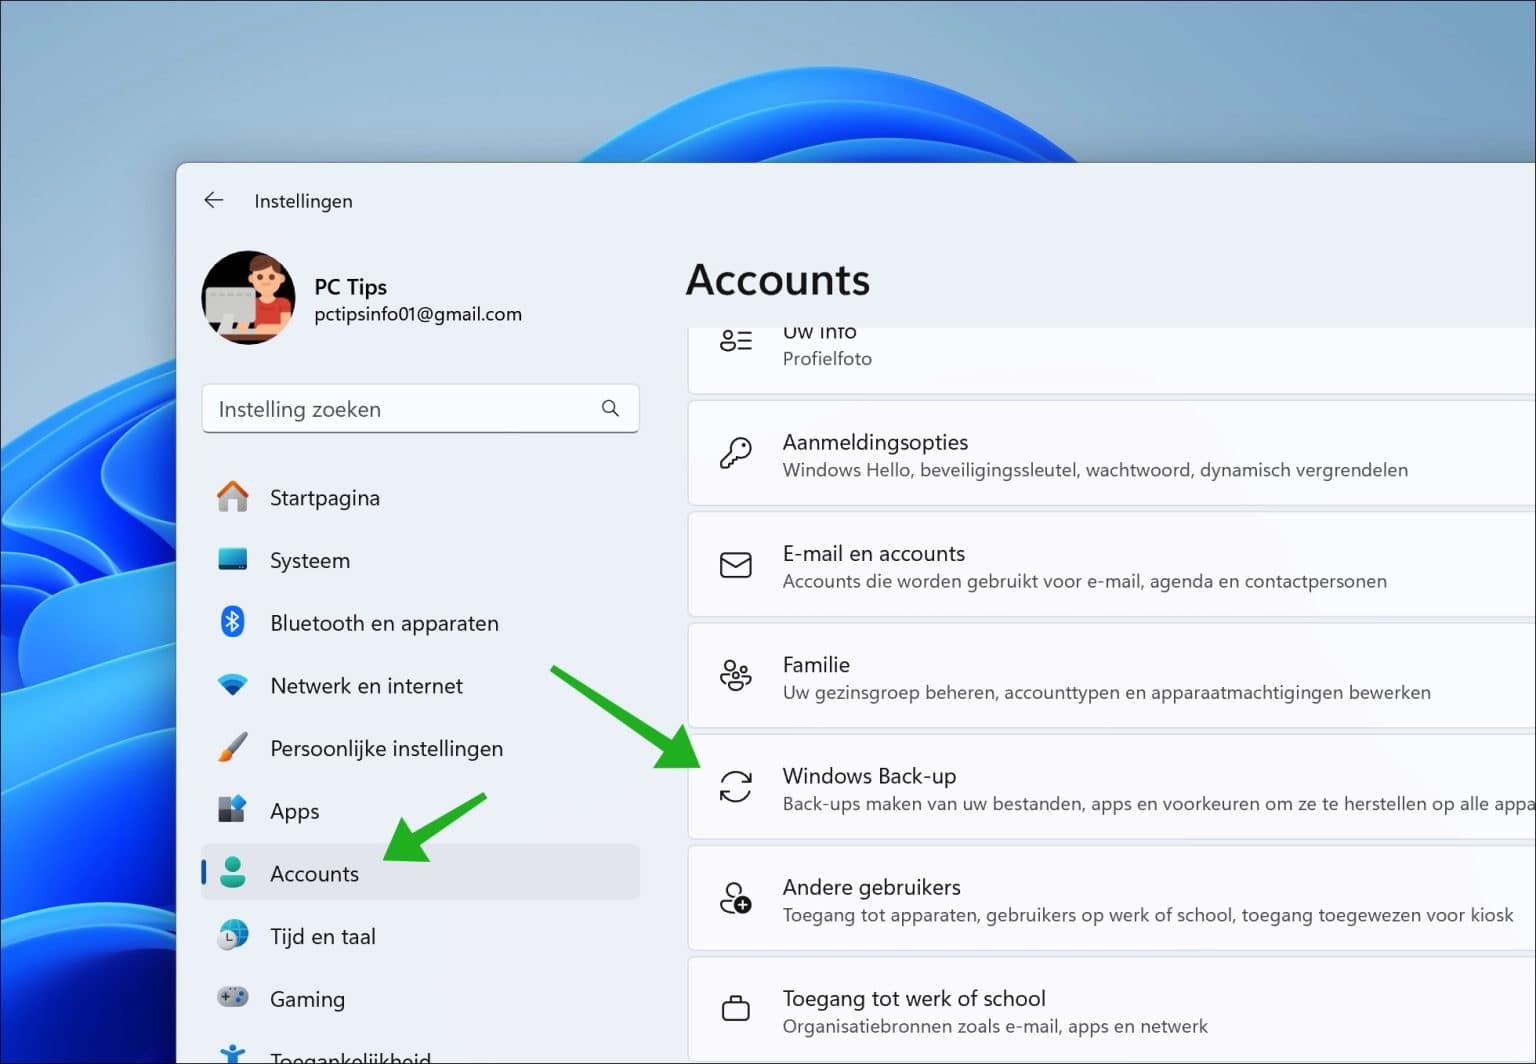Click the Profielfoto subtitle text
Viewport: 1536px width, 1064px height.
[x=827, y=359]
